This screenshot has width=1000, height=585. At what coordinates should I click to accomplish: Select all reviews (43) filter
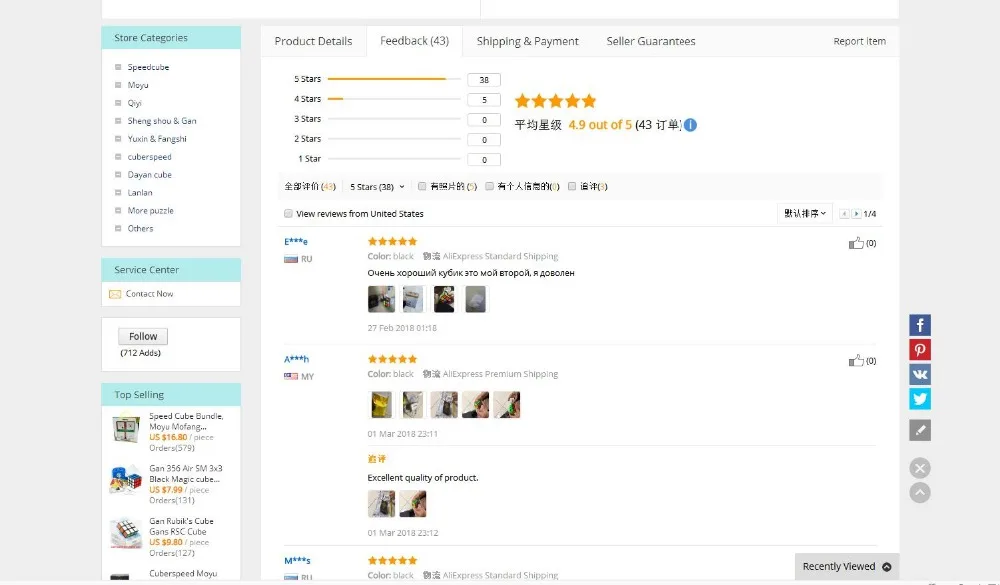[310, 186]
